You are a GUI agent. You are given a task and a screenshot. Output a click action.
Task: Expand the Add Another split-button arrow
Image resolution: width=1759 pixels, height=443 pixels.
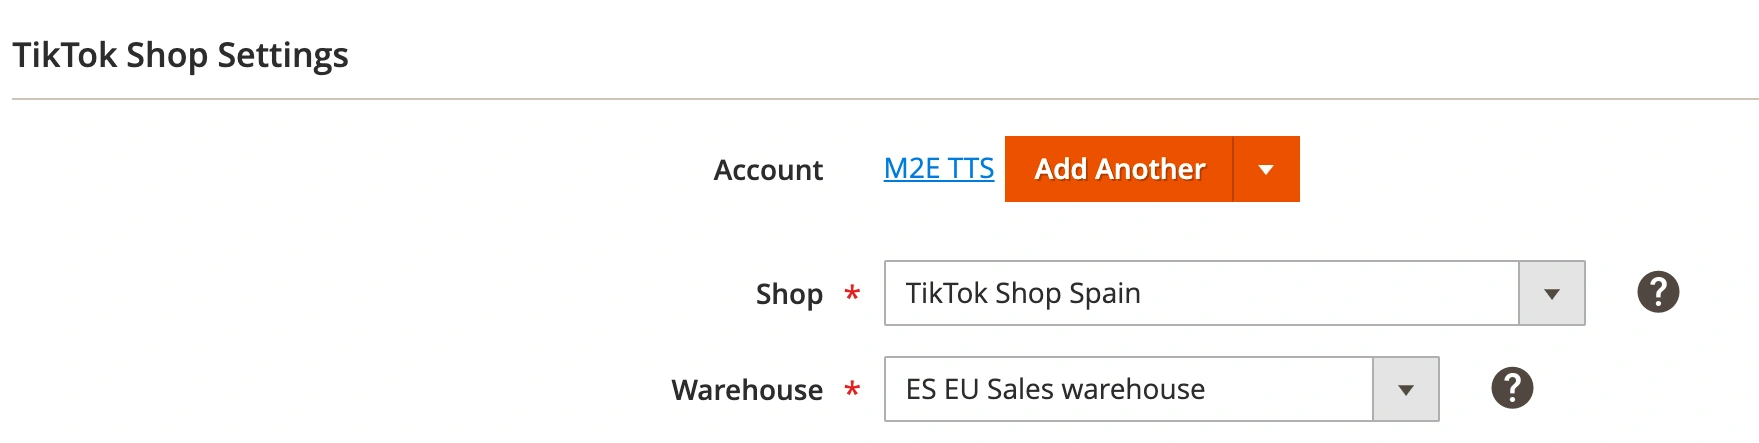1266,169
